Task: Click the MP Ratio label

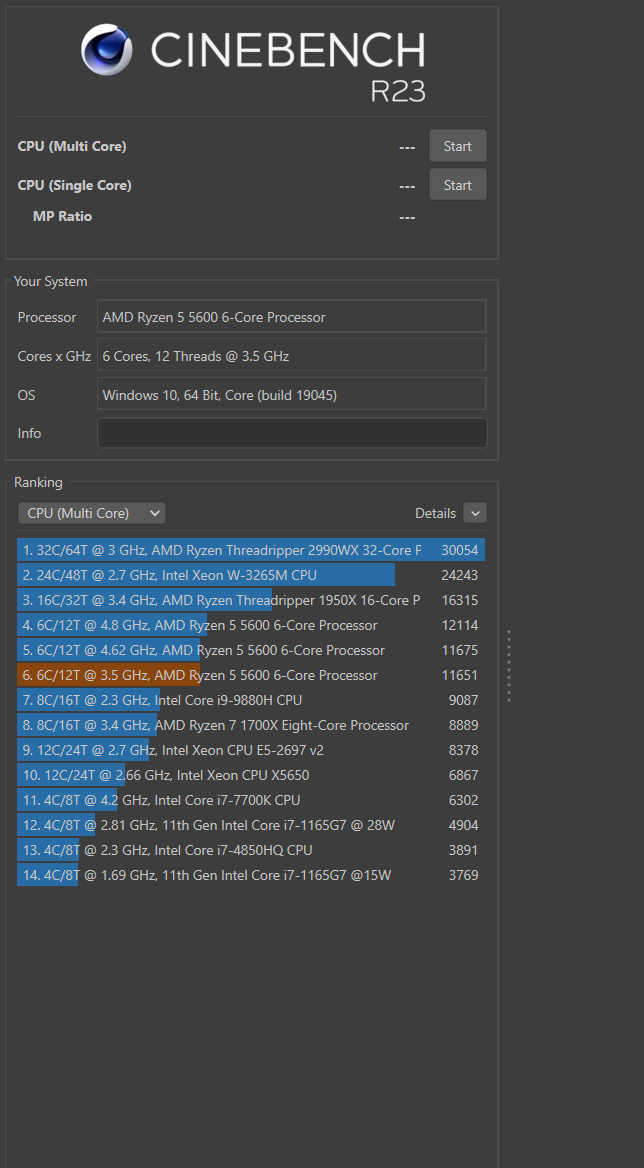Action: click(63, 216)
